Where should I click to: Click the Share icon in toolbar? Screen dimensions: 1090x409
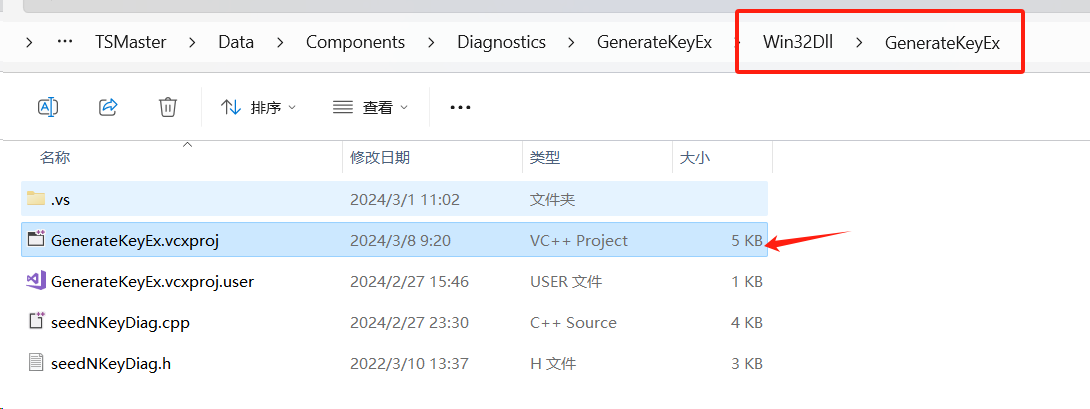coord(108,106)
